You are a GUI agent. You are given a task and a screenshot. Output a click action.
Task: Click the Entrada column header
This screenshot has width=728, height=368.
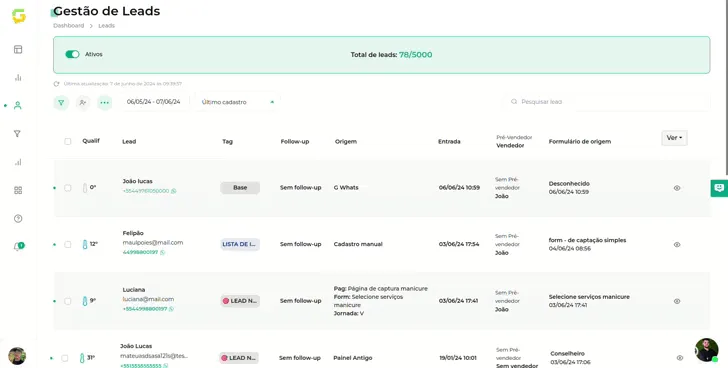tap(449, 142)
